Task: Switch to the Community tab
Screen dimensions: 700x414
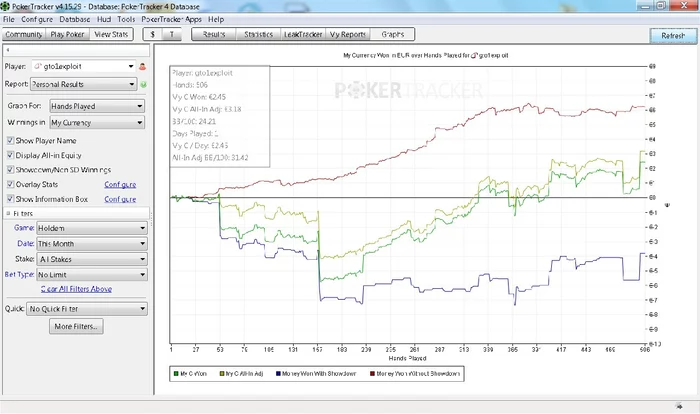Action: tap(24, 34)
